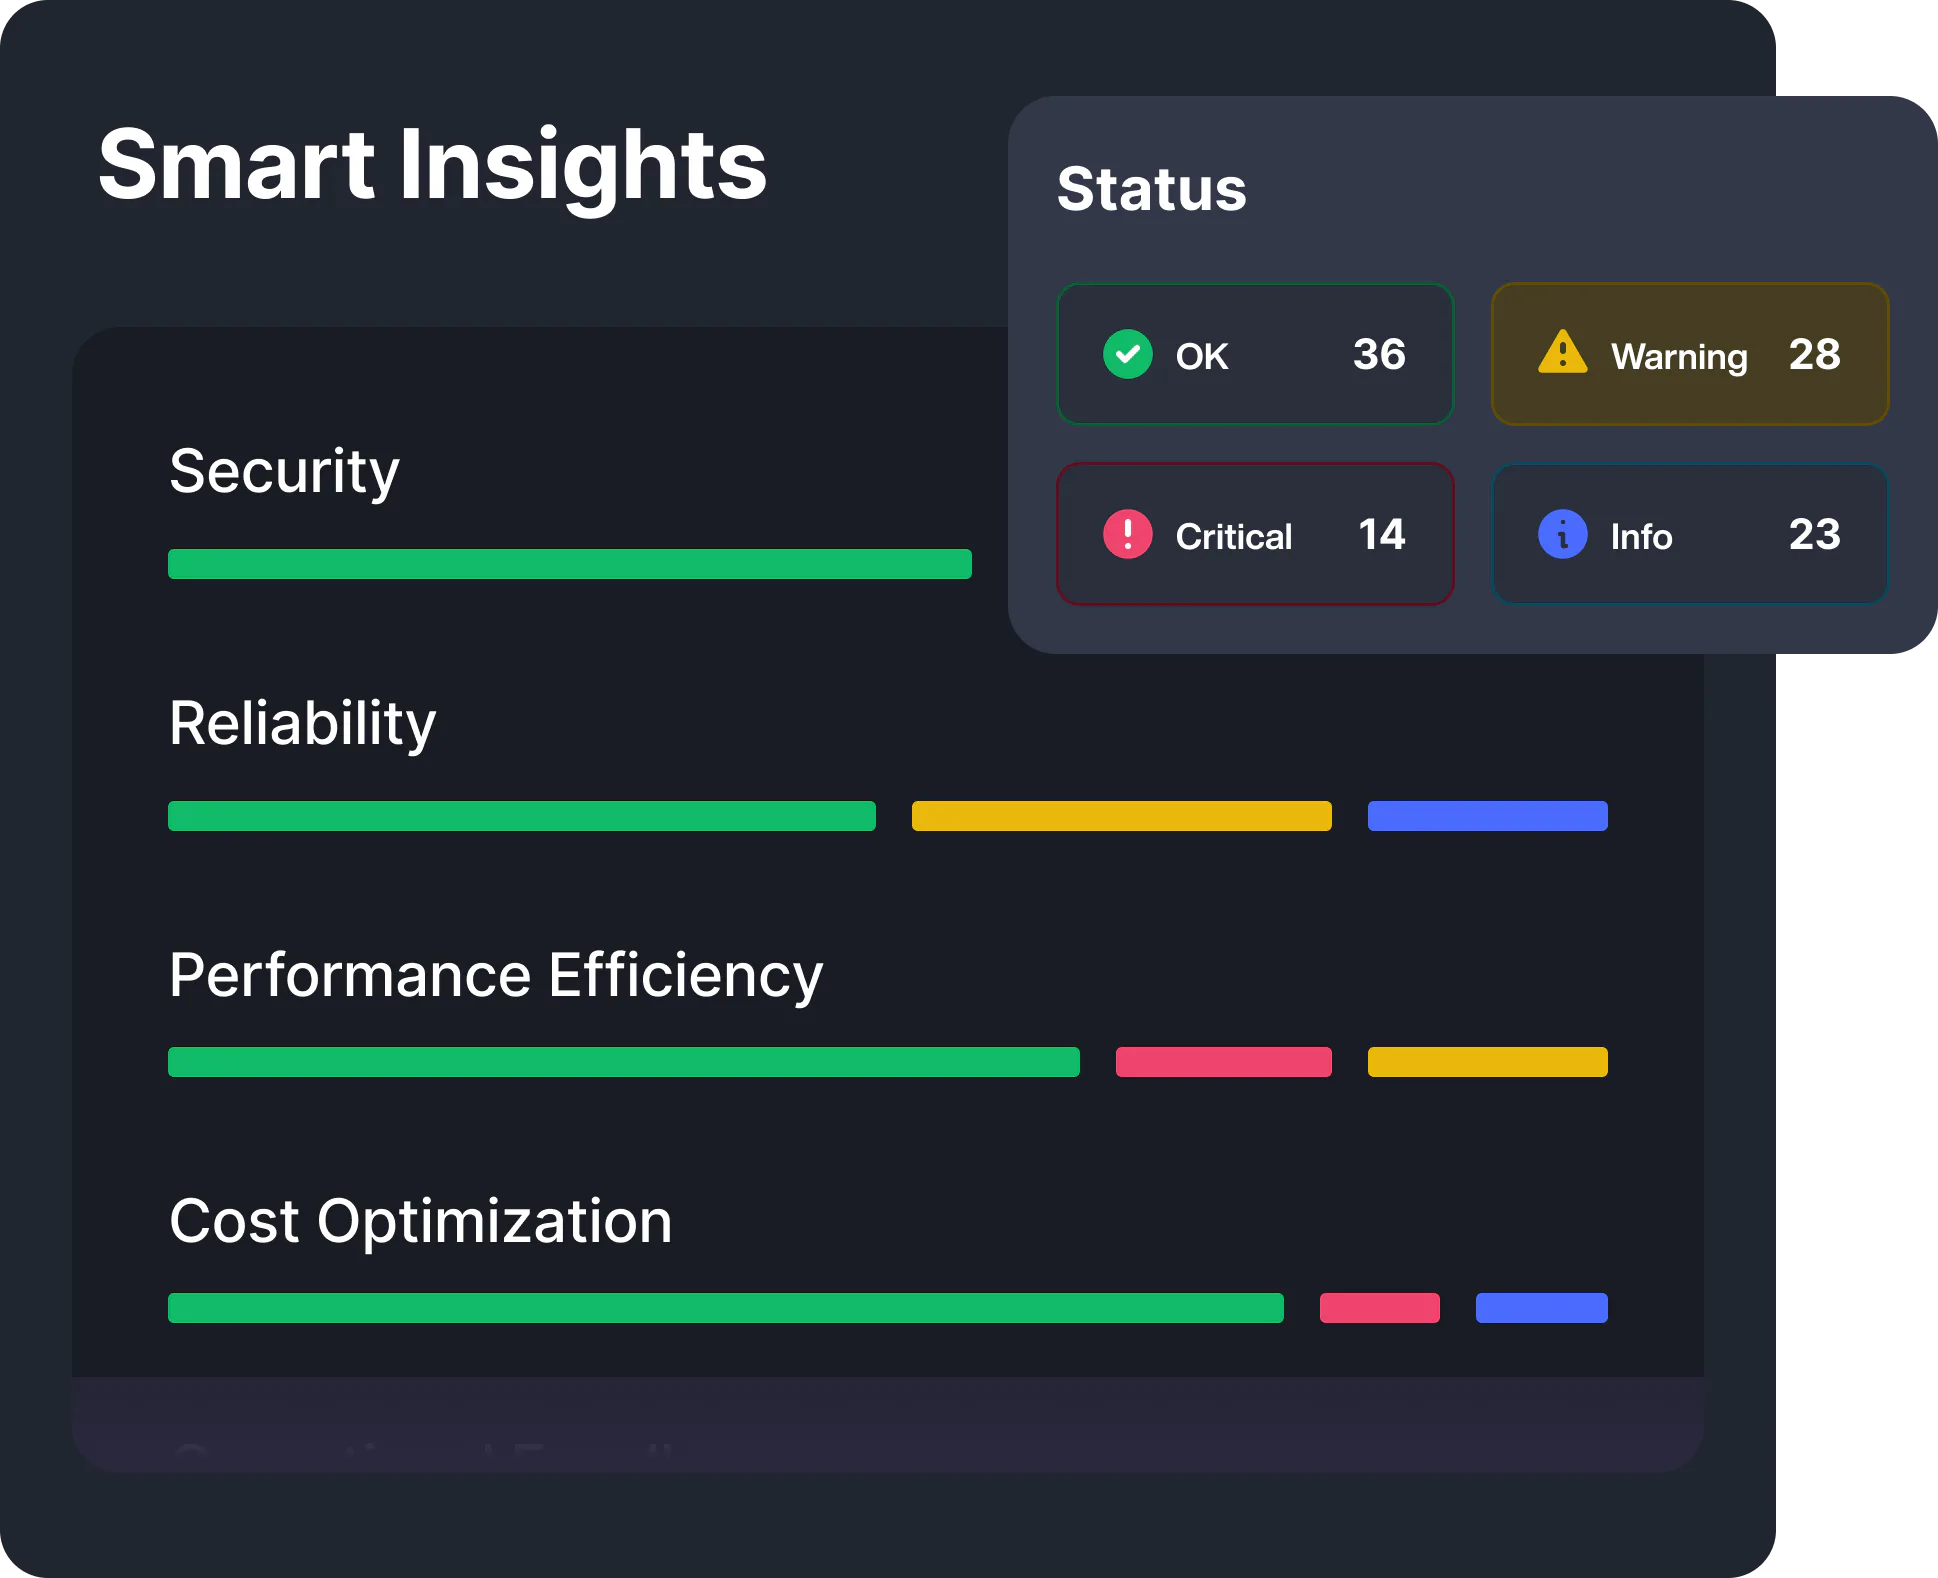
Task: Click the Performance Efficiency label
Action: [496, 976]
